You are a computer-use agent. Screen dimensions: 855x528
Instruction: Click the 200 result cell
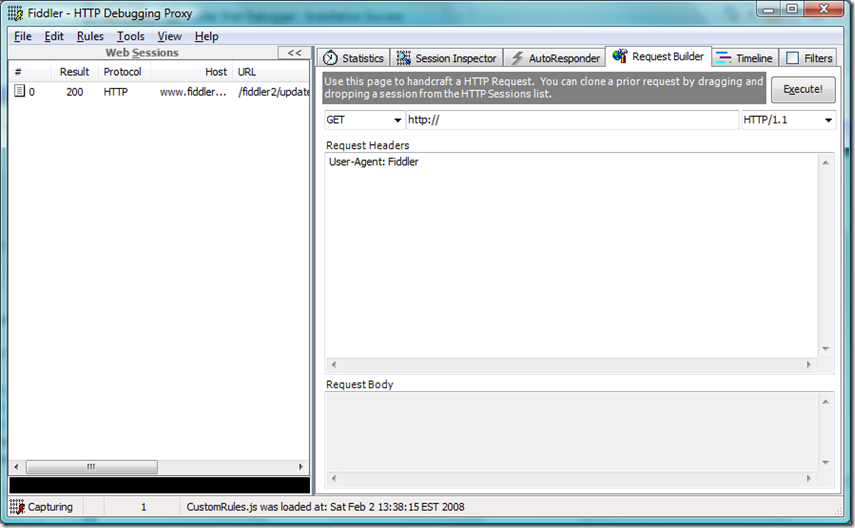pyautogui.click(x=75, y=92)
